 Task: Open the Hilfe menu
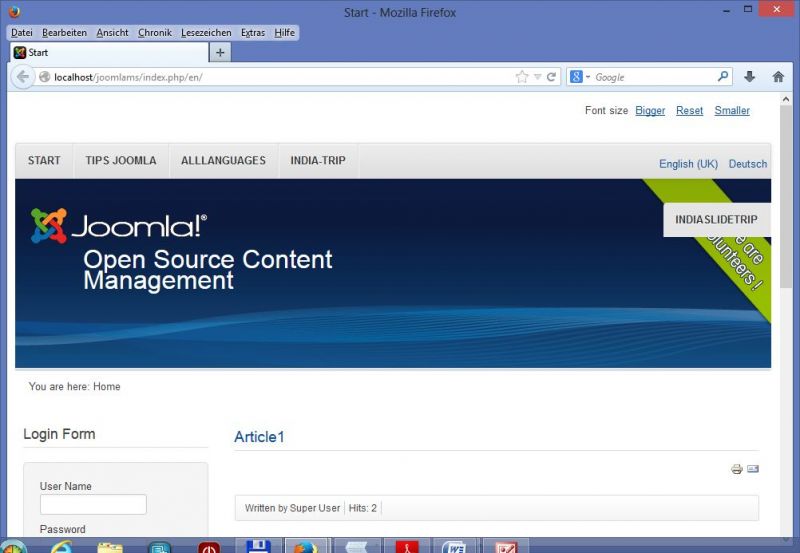[x=284, y=33]
